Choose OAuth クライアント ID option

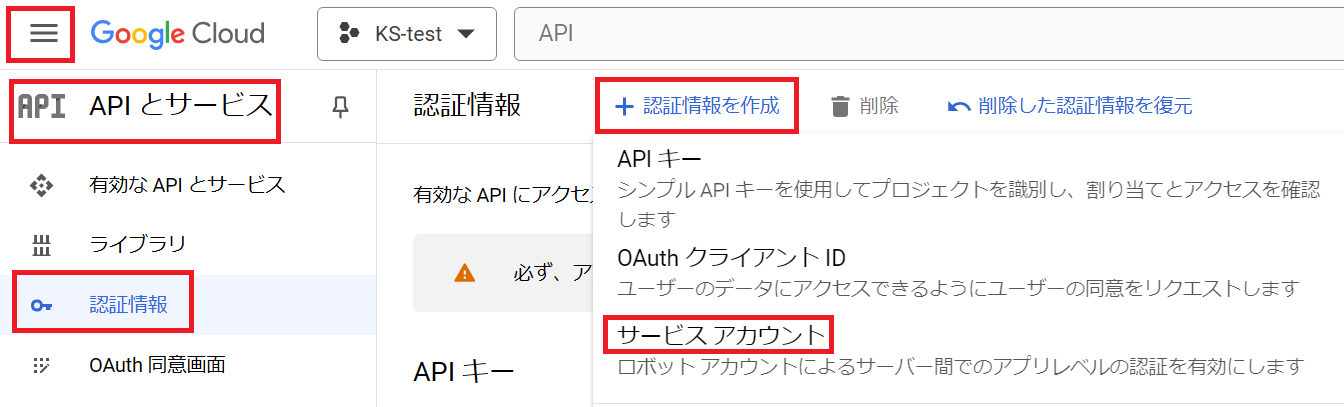click(x=731, y=257)
